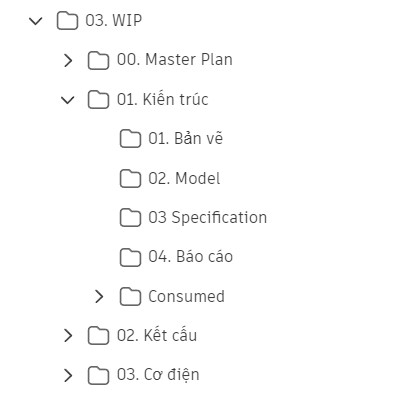410x394 pixels.
Task: Select the 02. Kết cấu label
Action: [x=157, y=335]
